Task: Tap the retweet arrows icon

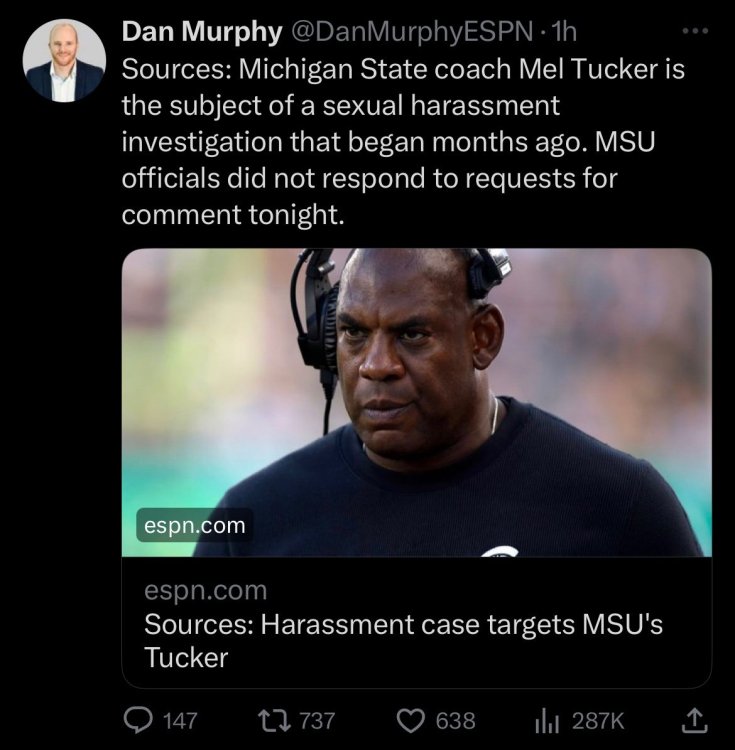Action: 271,719
